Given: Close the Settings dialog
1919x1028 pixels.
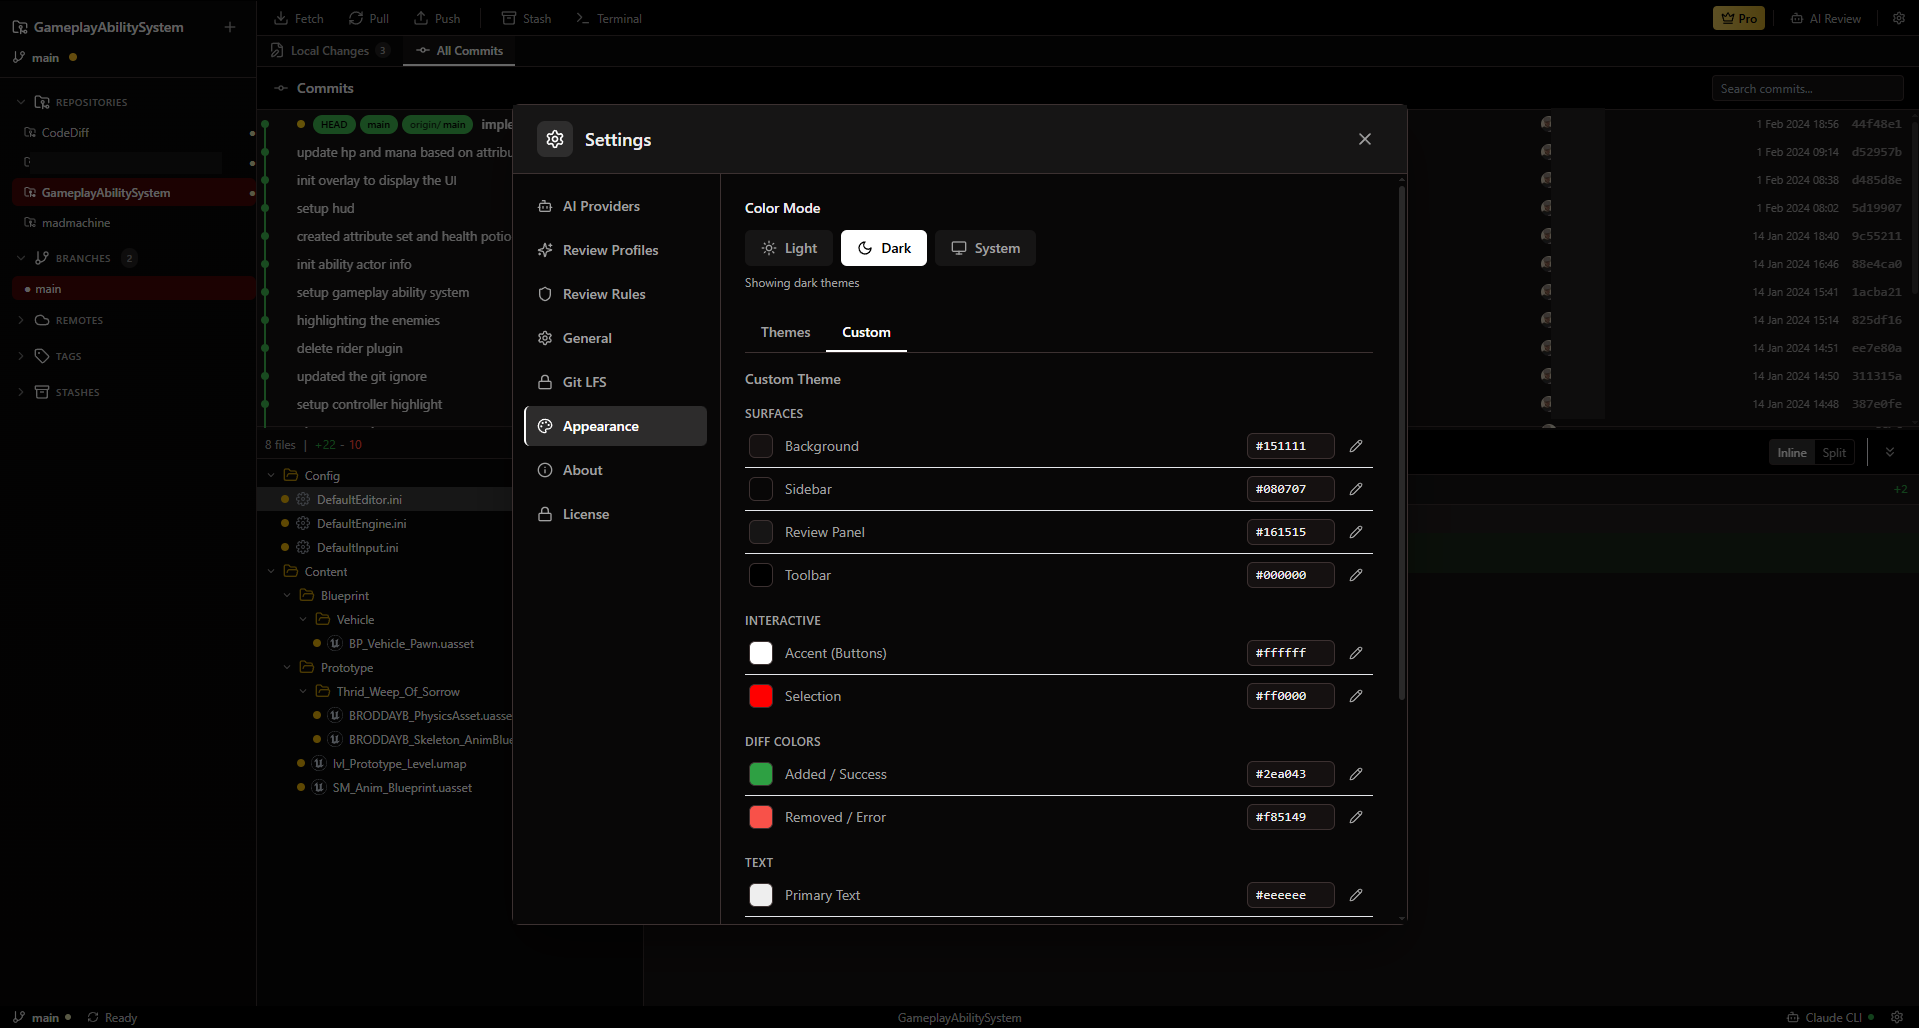Looking at the screenshot, I should point(1365,139).
